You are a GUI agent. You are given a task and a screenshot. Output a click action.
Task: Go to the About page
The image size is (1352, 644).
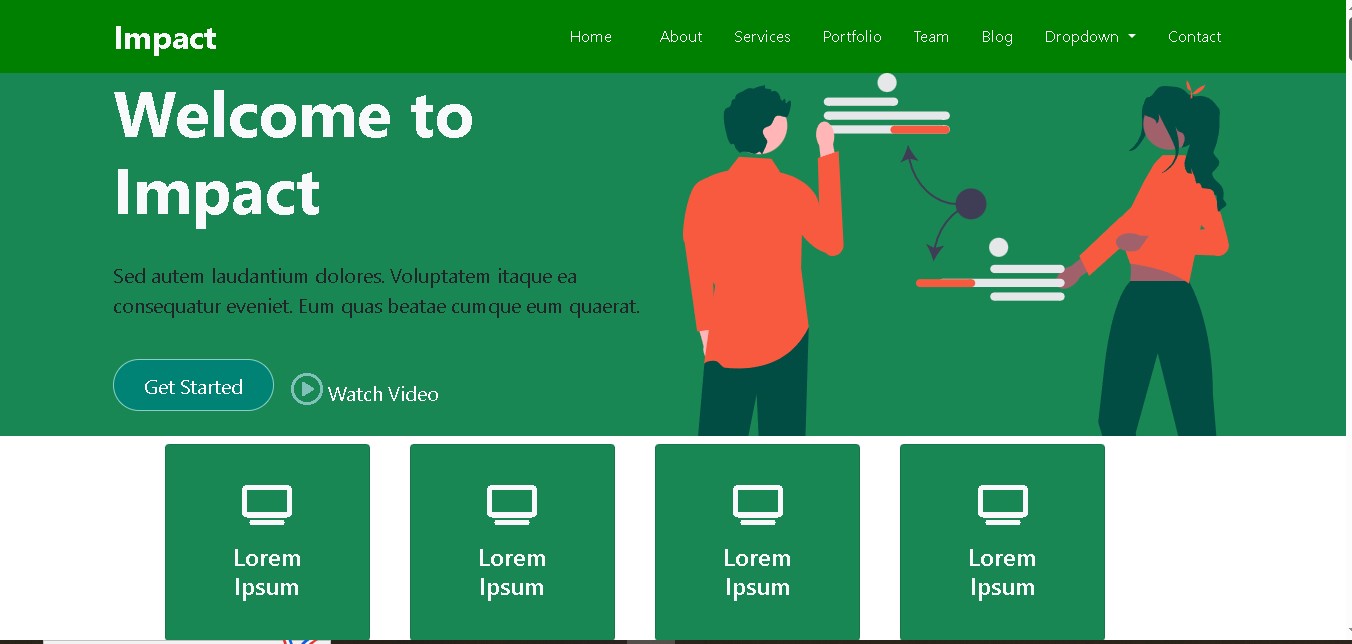coord(681,37)
